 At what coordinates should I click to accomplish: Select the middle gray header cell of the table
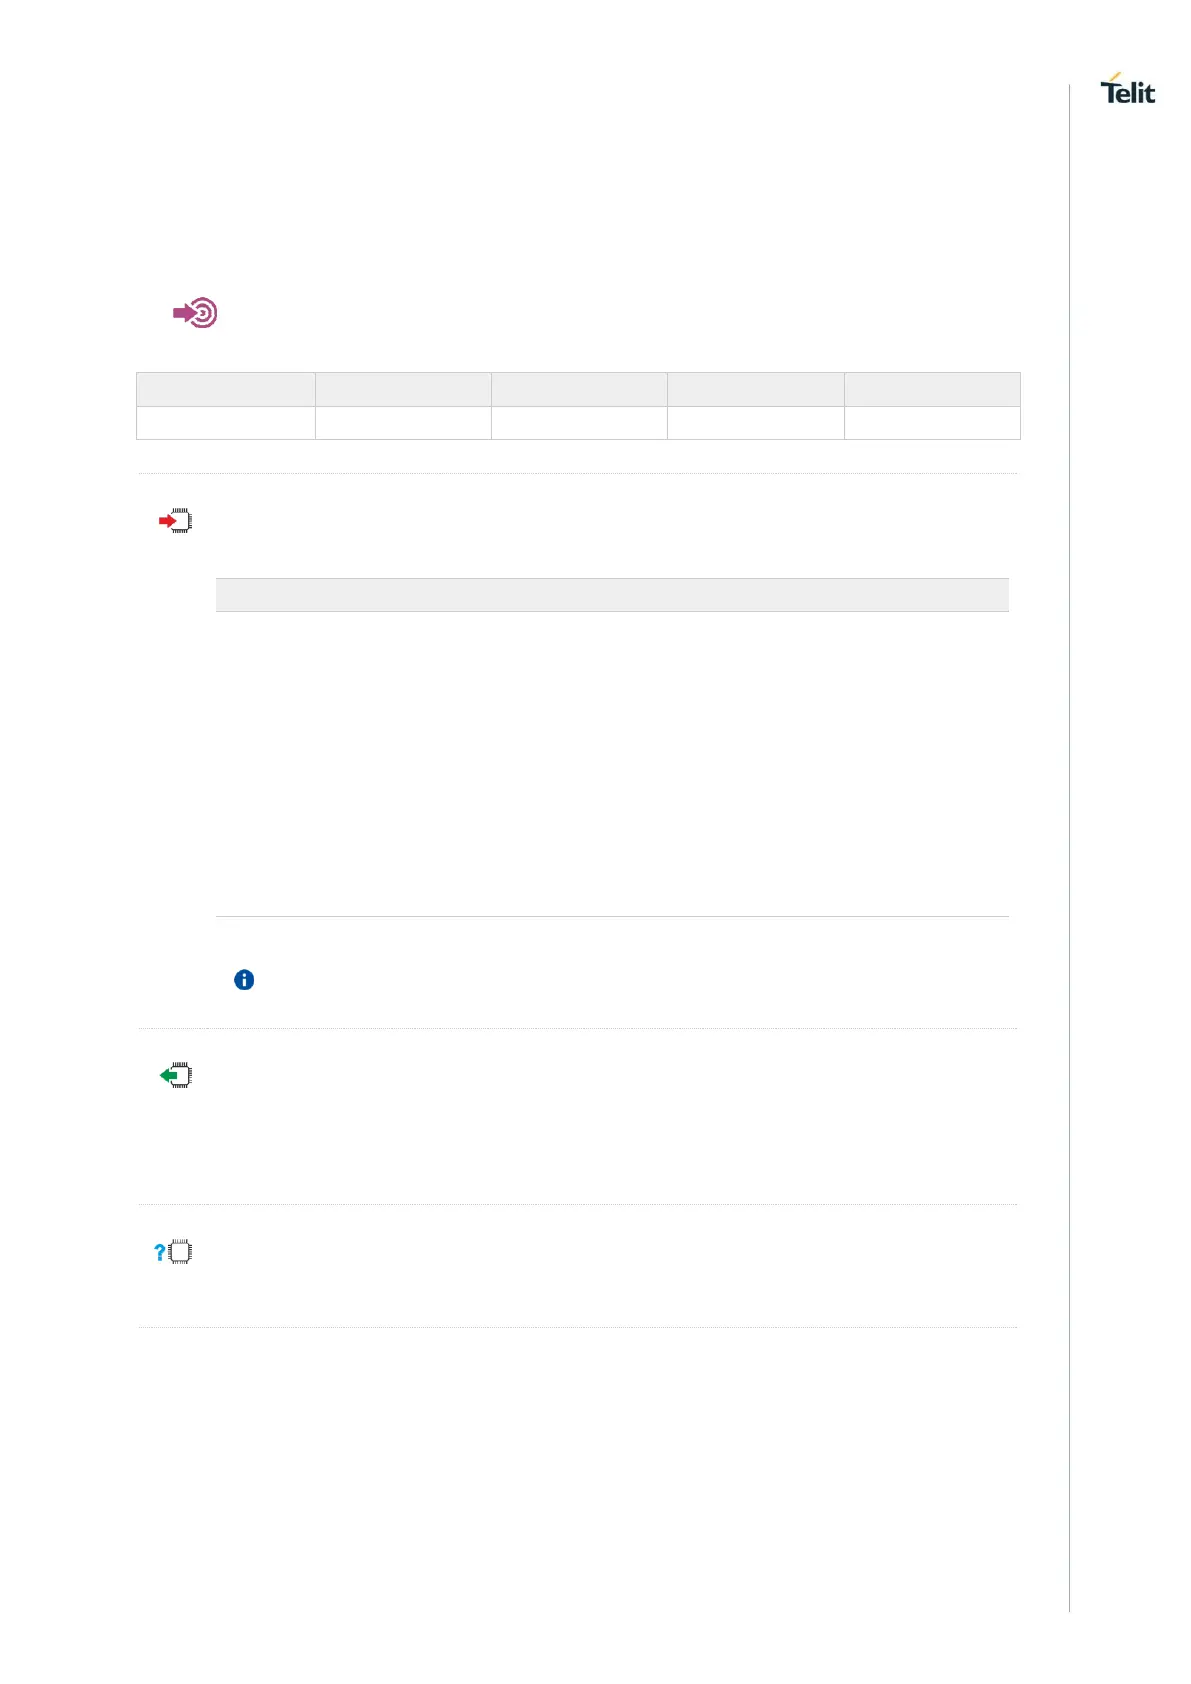click(579, 389)
